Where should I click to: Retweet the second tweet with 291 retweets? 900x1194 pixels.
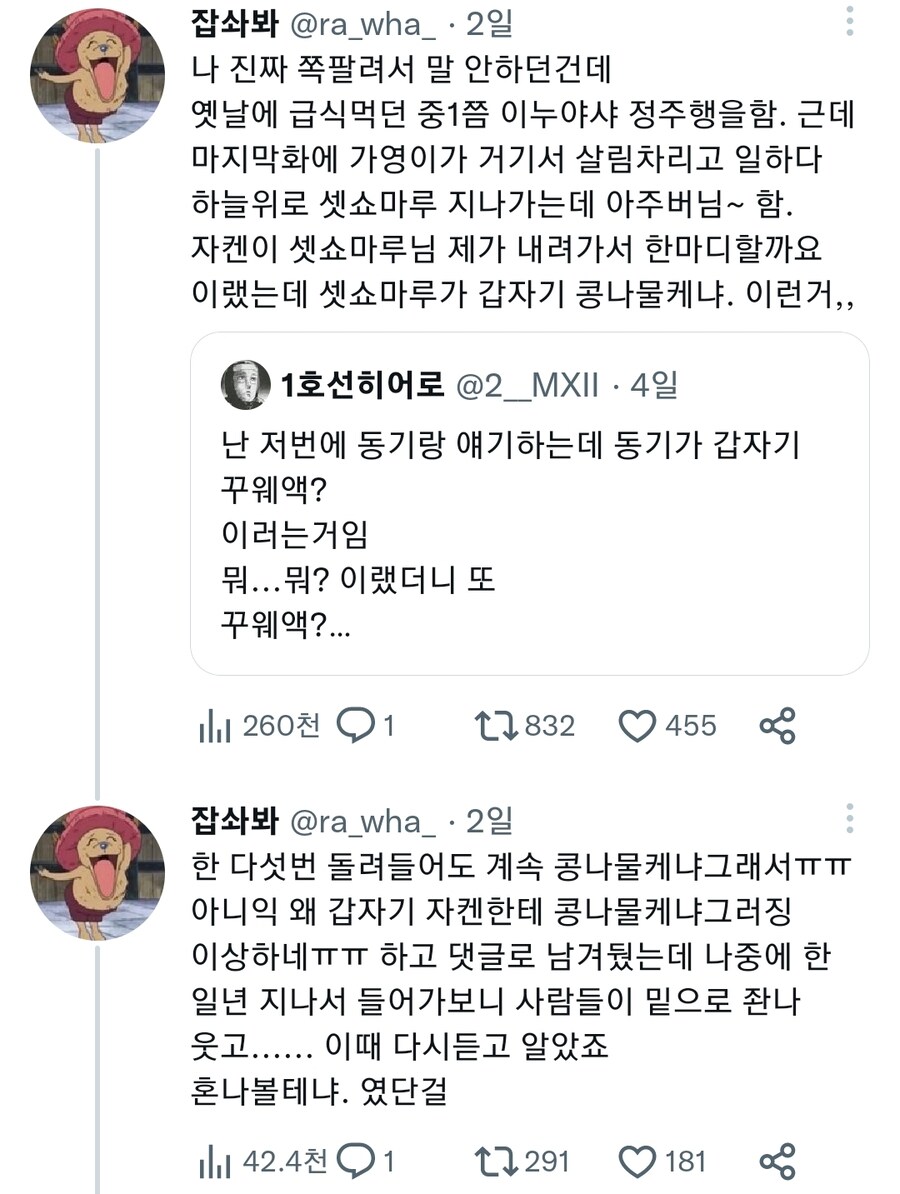click(x=495, y=1162)
